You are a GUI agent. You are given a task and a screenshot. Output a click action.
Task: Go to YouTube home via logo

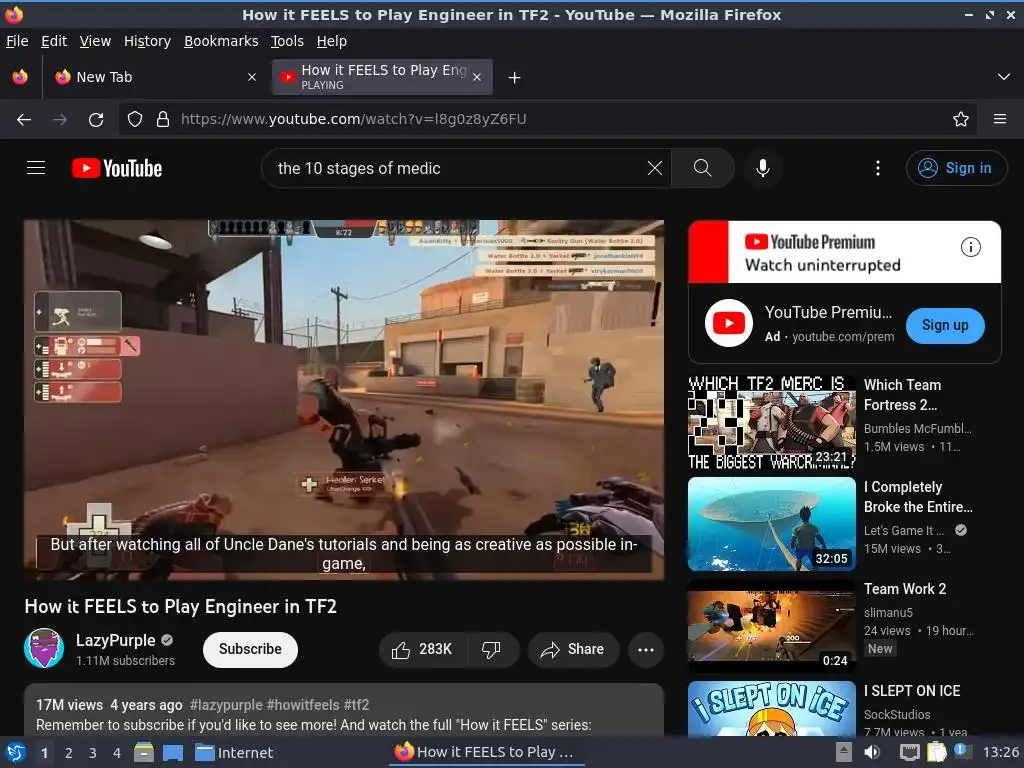pos(117,168)
